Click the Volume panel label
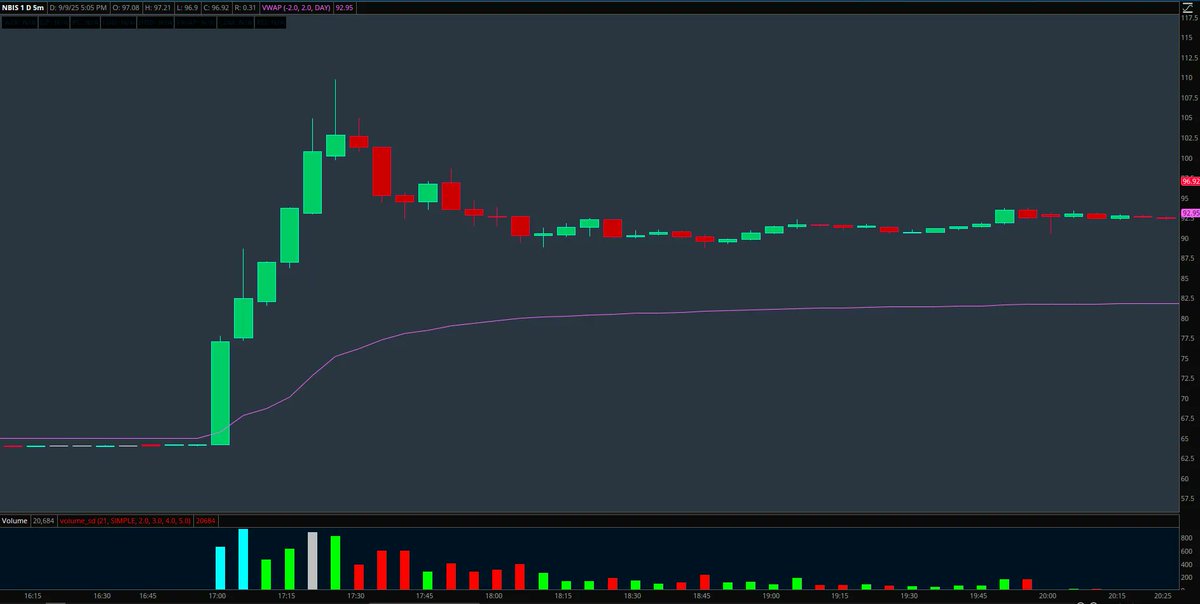The height and width of the screenshot is (604, 1200). click(15, 521)
